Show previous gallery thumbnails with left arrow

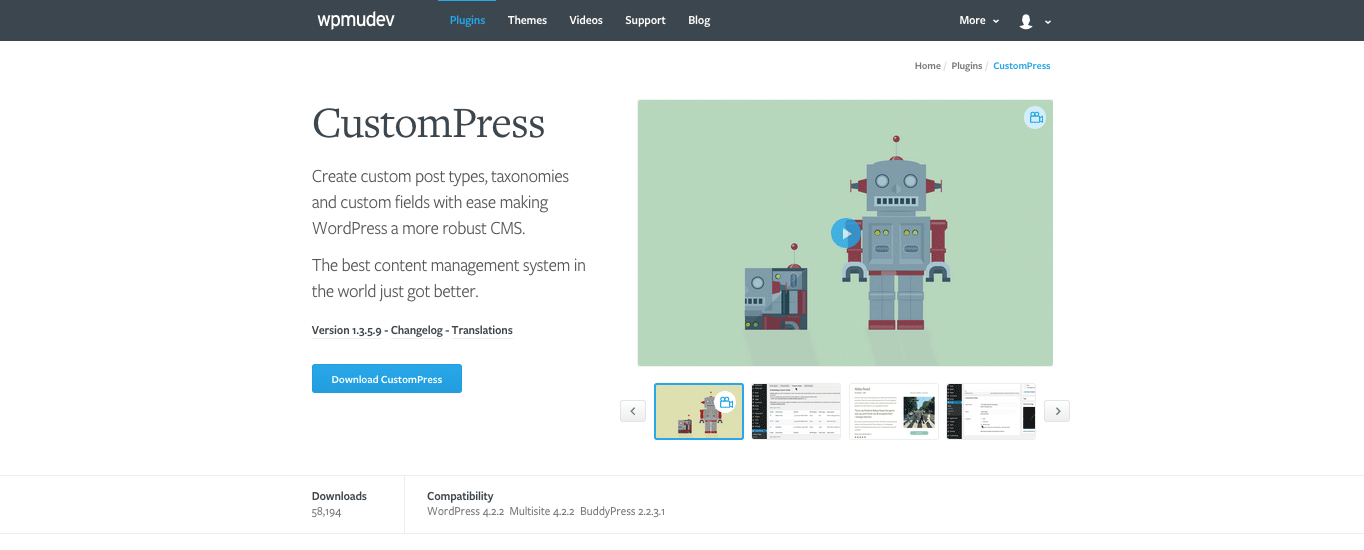632,411
